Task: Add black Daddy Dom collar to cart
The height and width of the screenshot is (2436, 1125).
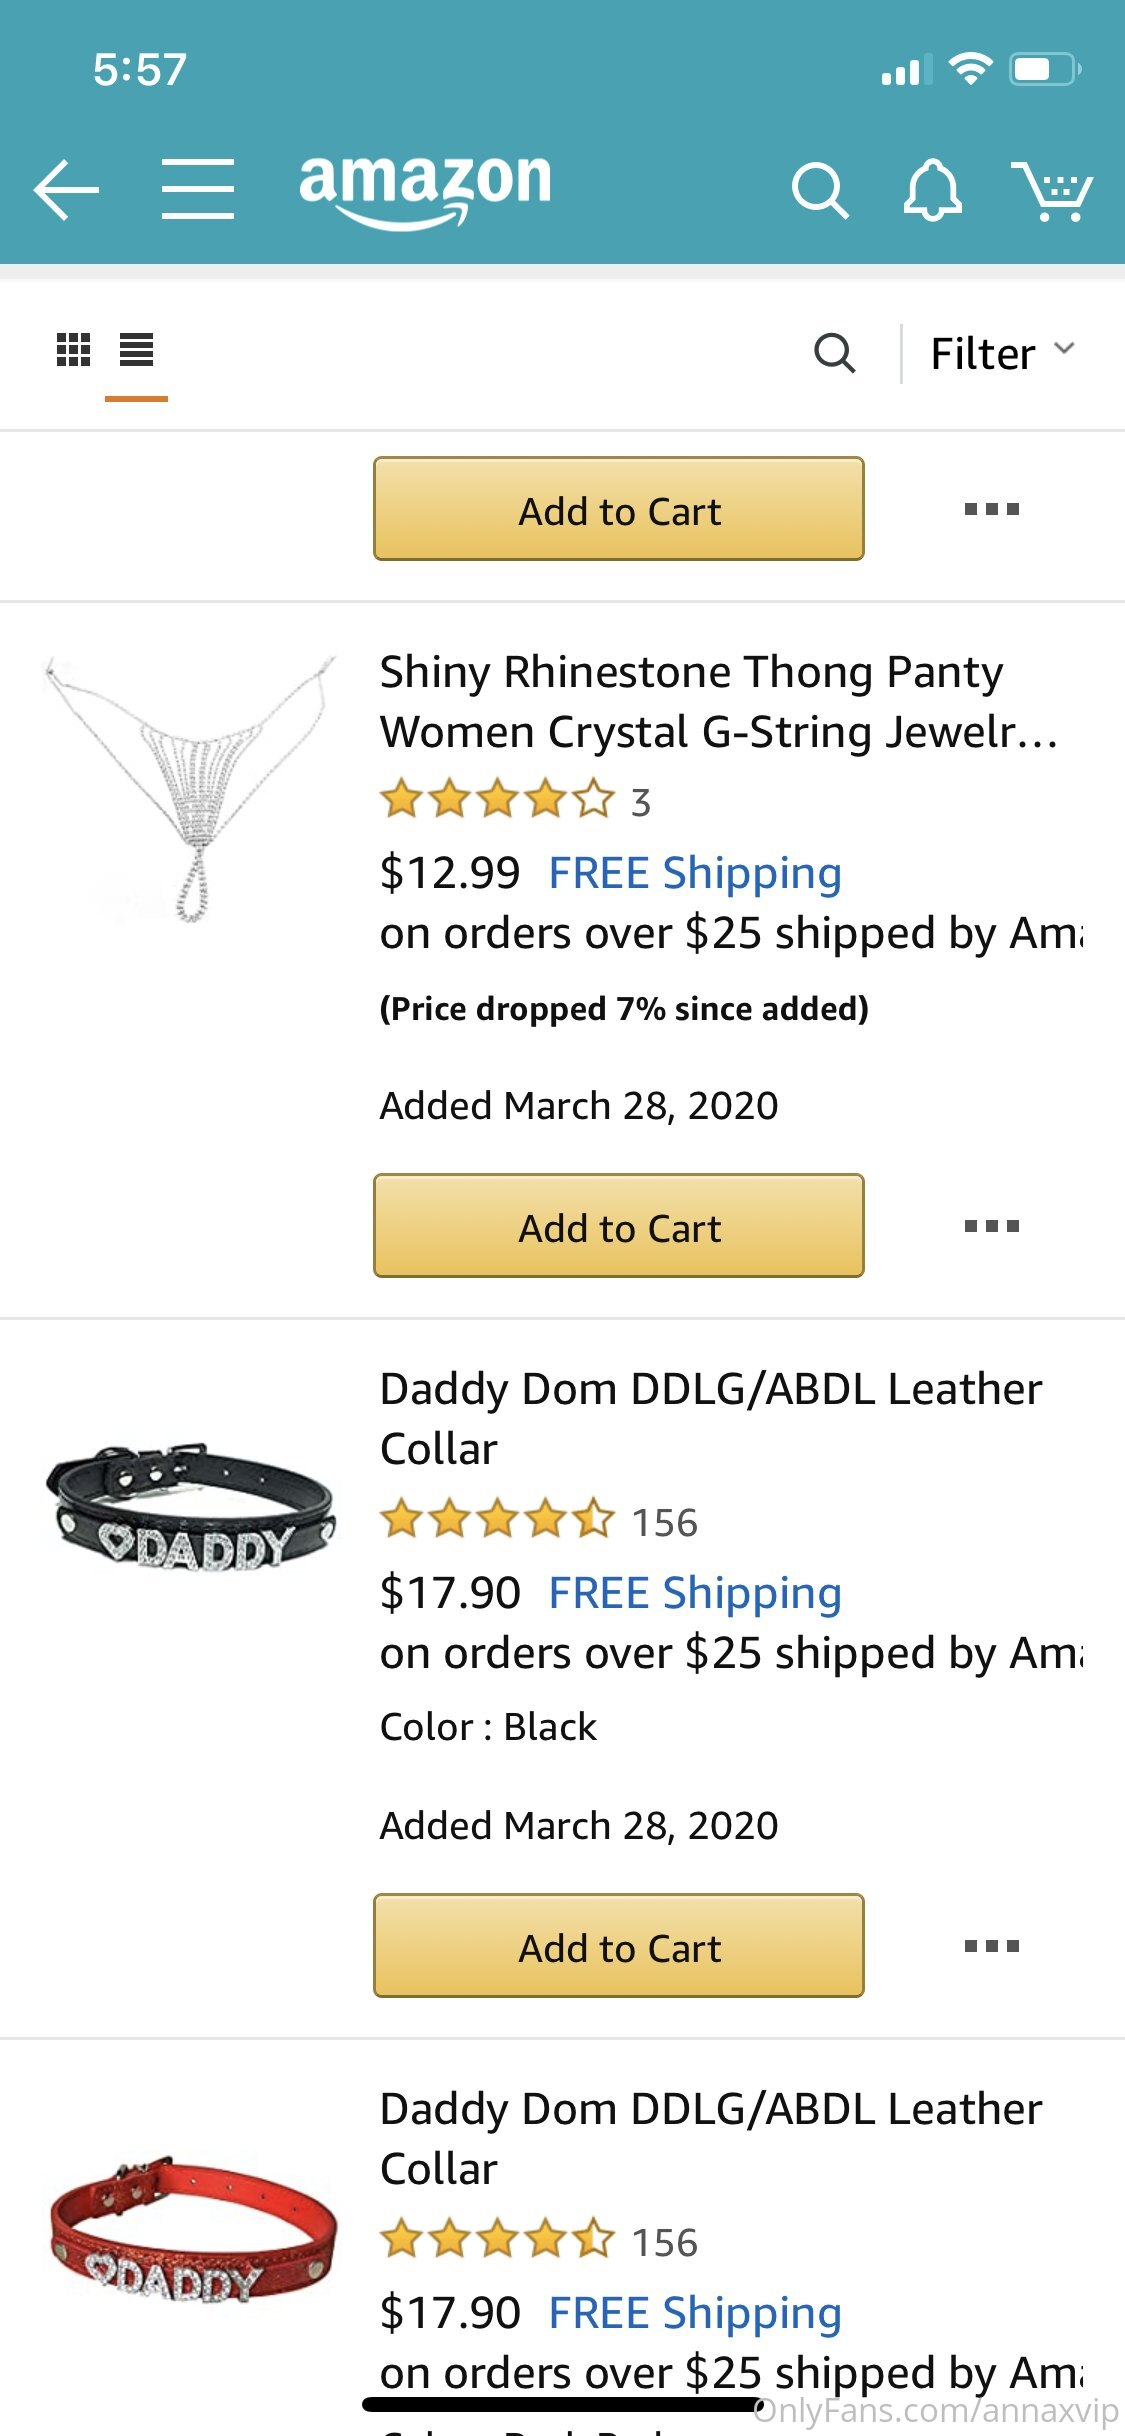Action: [x=619, y=1946]
